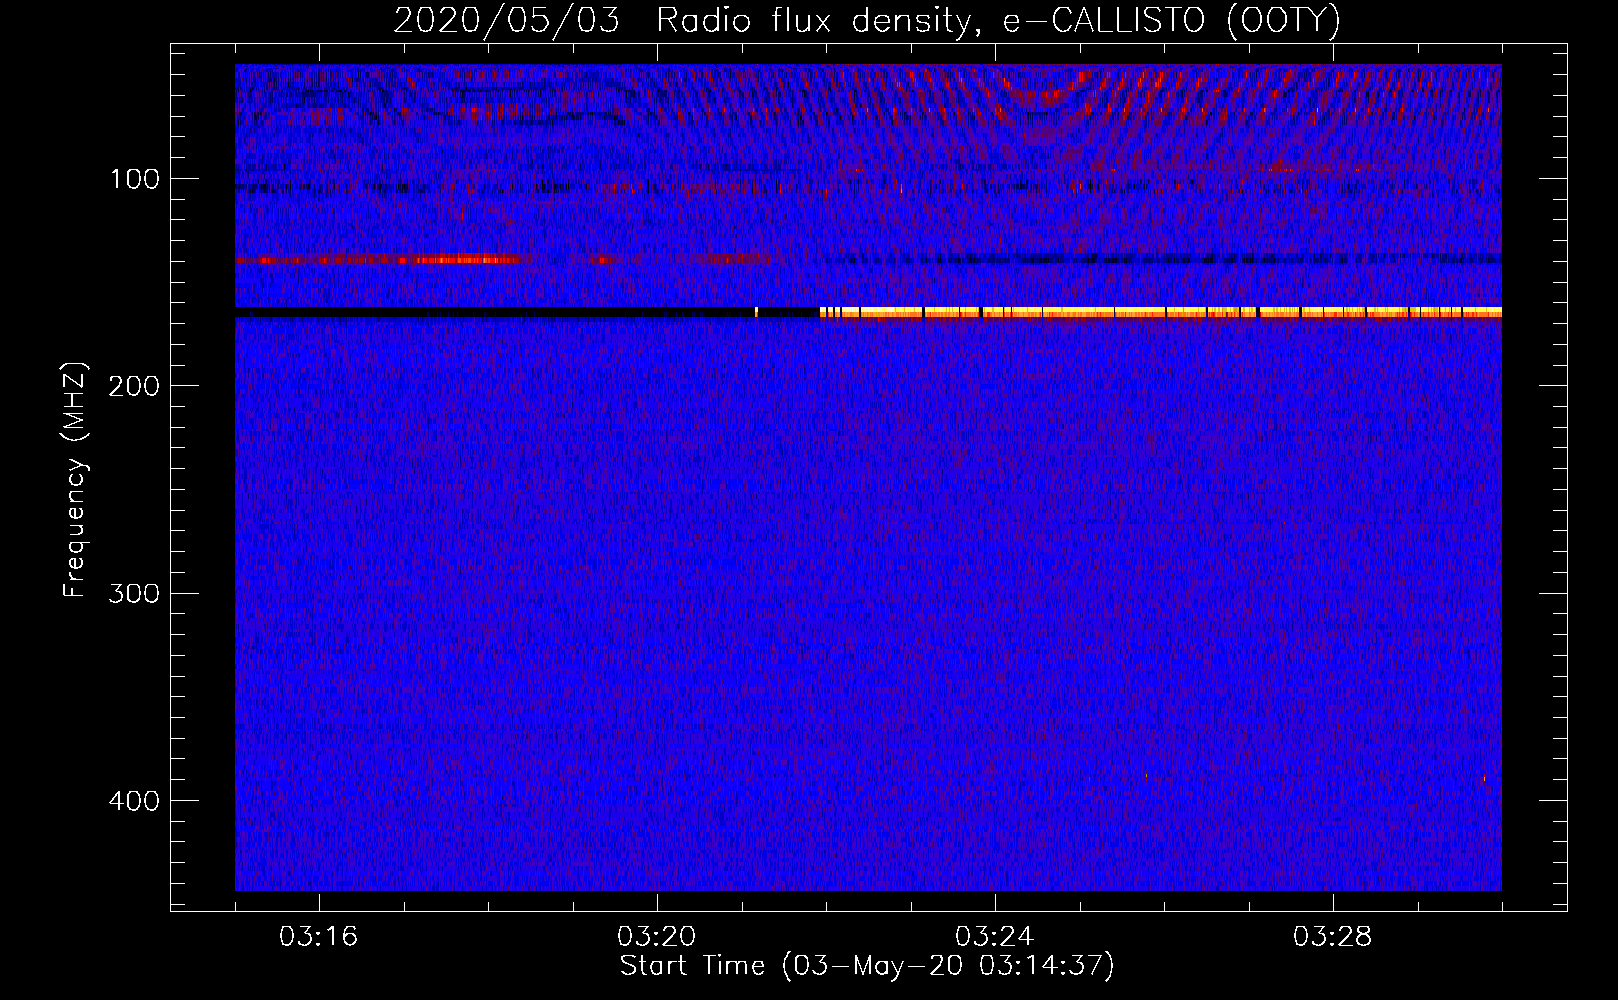Click the '100' frequency tick label
The height and width of the screenshot is (1000, 1618).
pyautogui.click(x=135, y=179)
